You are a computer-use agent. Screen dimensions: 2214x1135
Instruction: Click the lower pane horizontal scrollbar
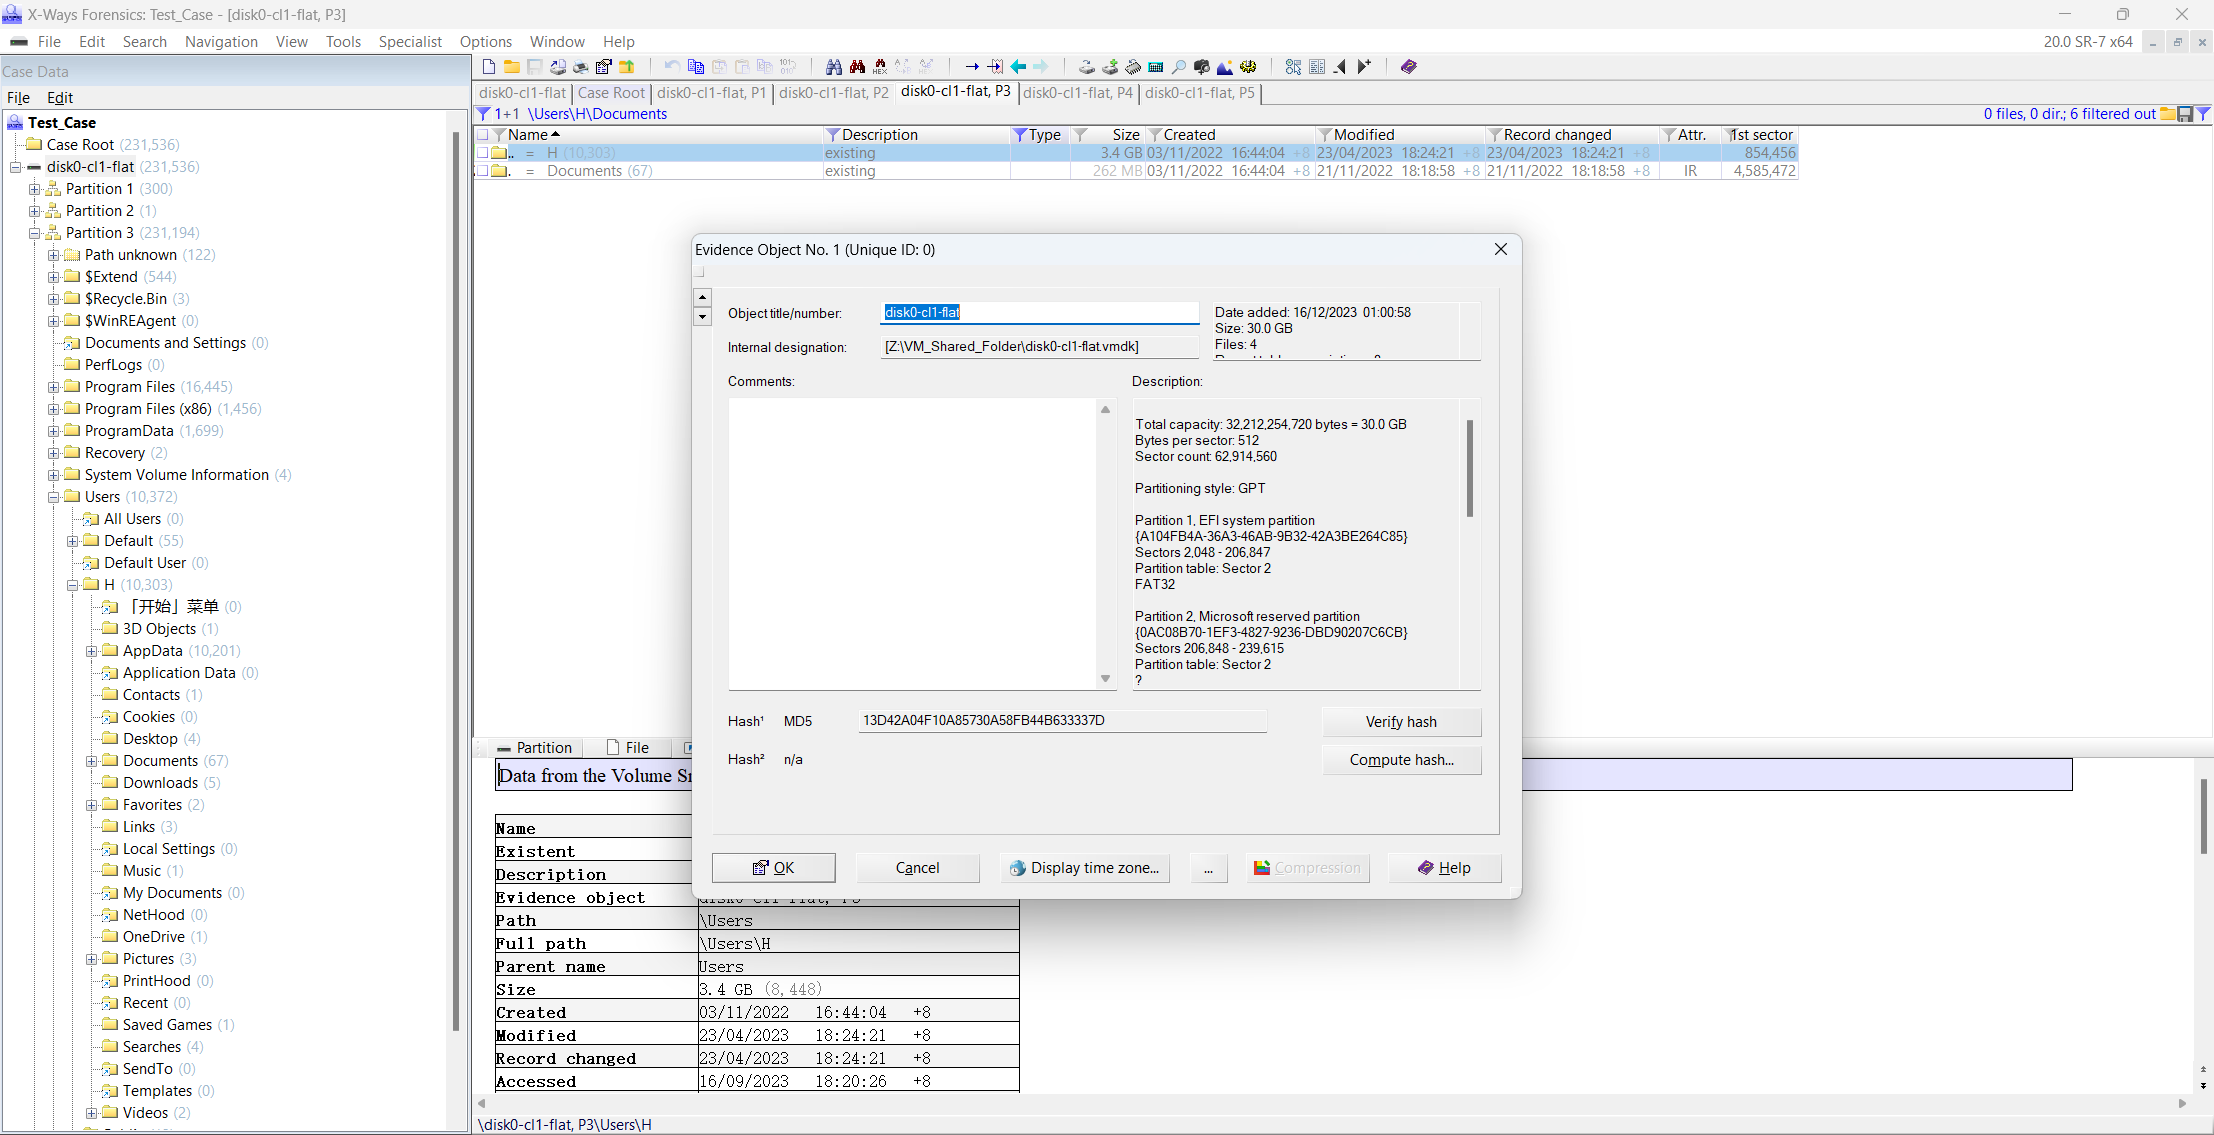pos(1333,1103)
